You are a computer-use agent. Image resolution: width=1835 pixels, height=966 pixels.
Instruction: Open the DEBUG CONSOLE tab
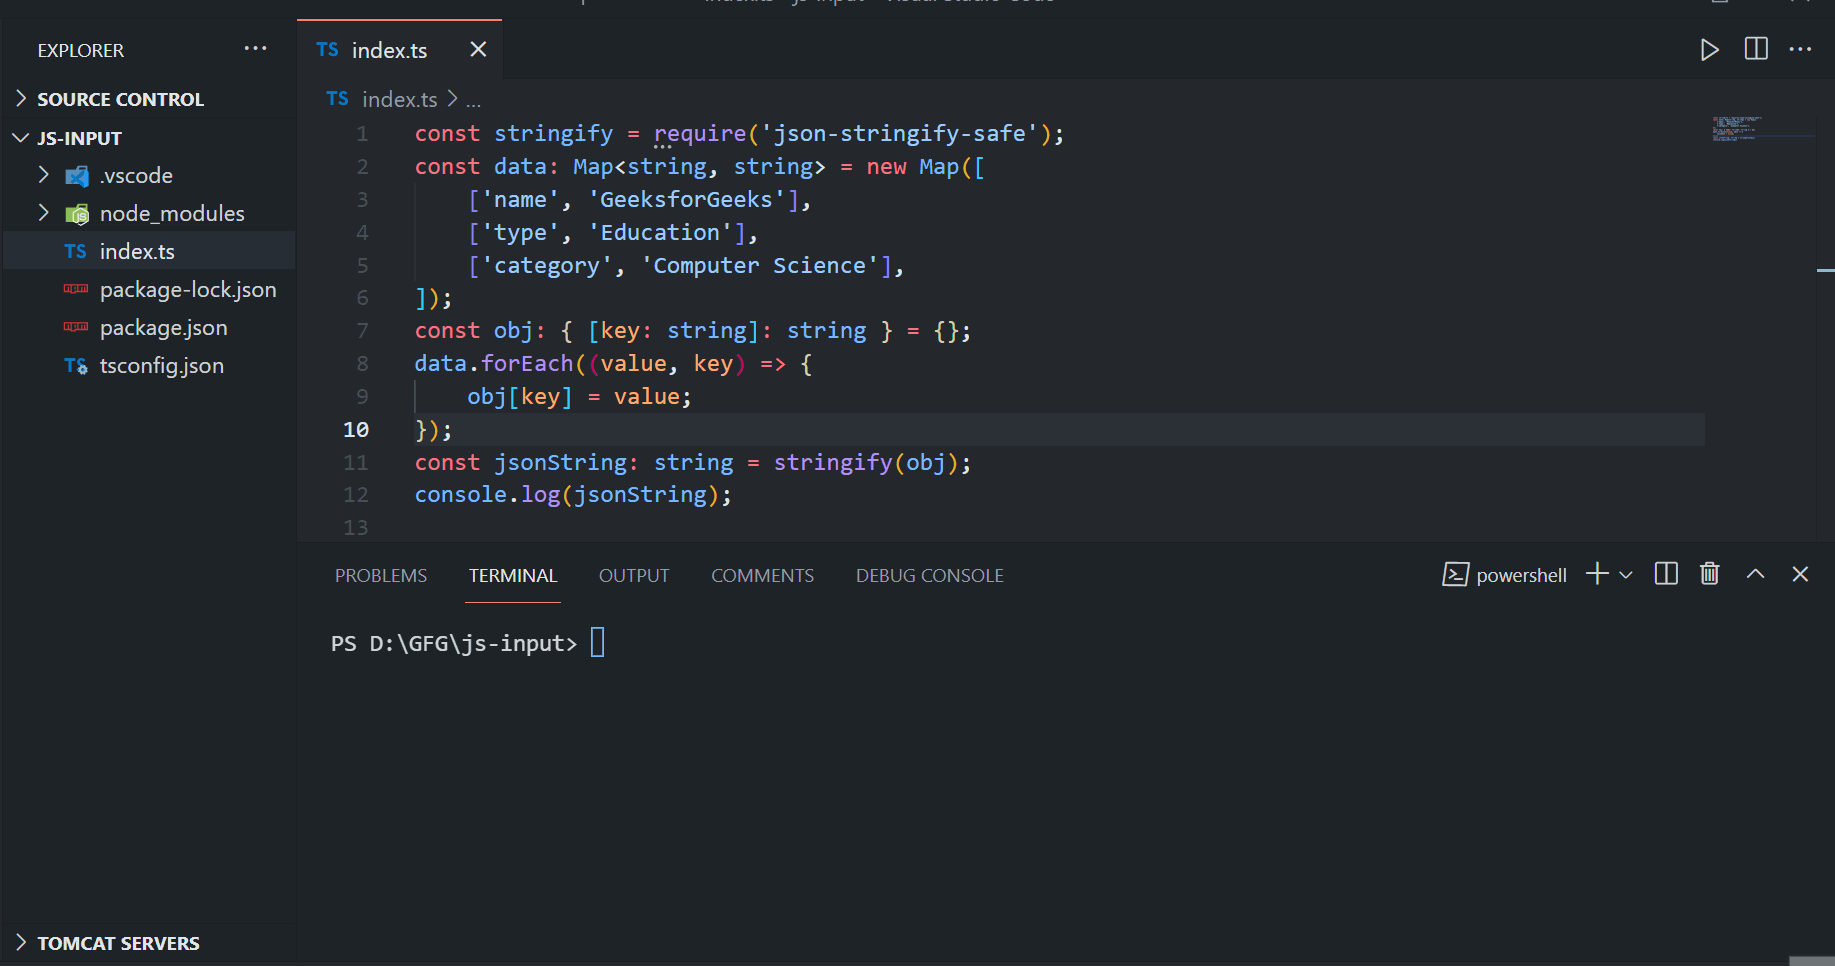pyautogui.click(x=929, y=575)
